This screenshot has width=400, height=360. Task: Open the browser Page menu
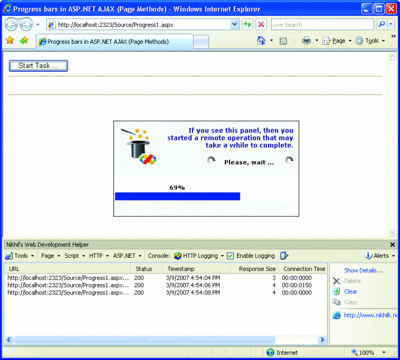[336, 41]
